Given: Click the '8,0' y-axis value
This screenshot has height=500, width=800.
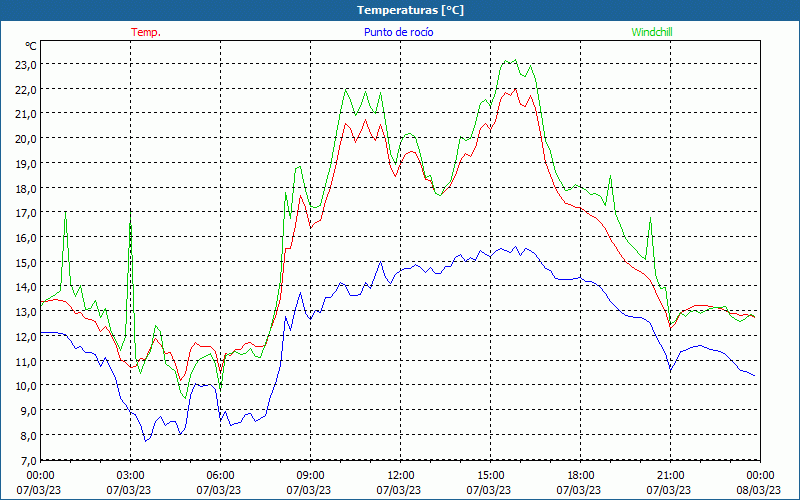Looking at the screenshot, I should pos(29,436).
